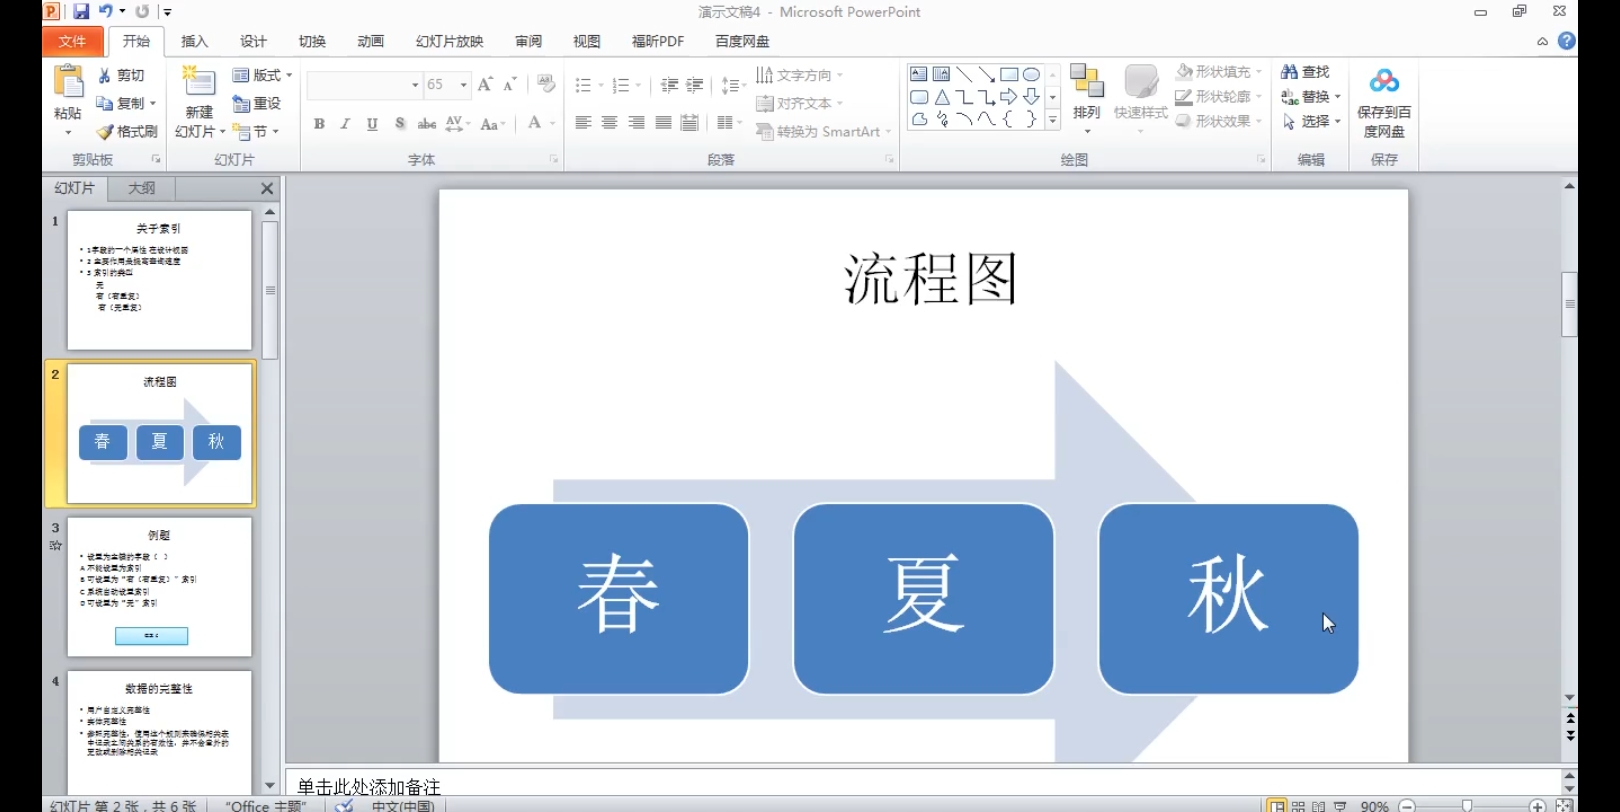Switch to Slide Sorter view in status bar
Screen dimensions: 1620x812
[x=1298, y=805]
